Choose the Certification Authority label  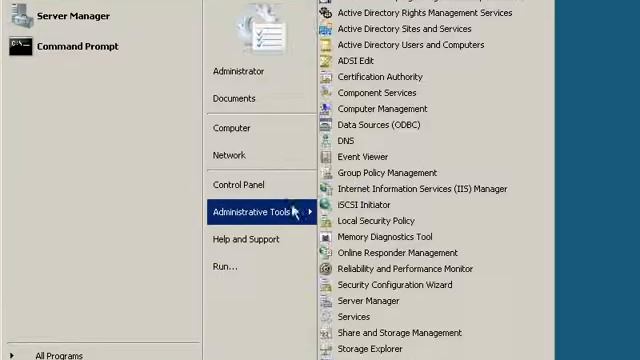(x=380, y=77)
